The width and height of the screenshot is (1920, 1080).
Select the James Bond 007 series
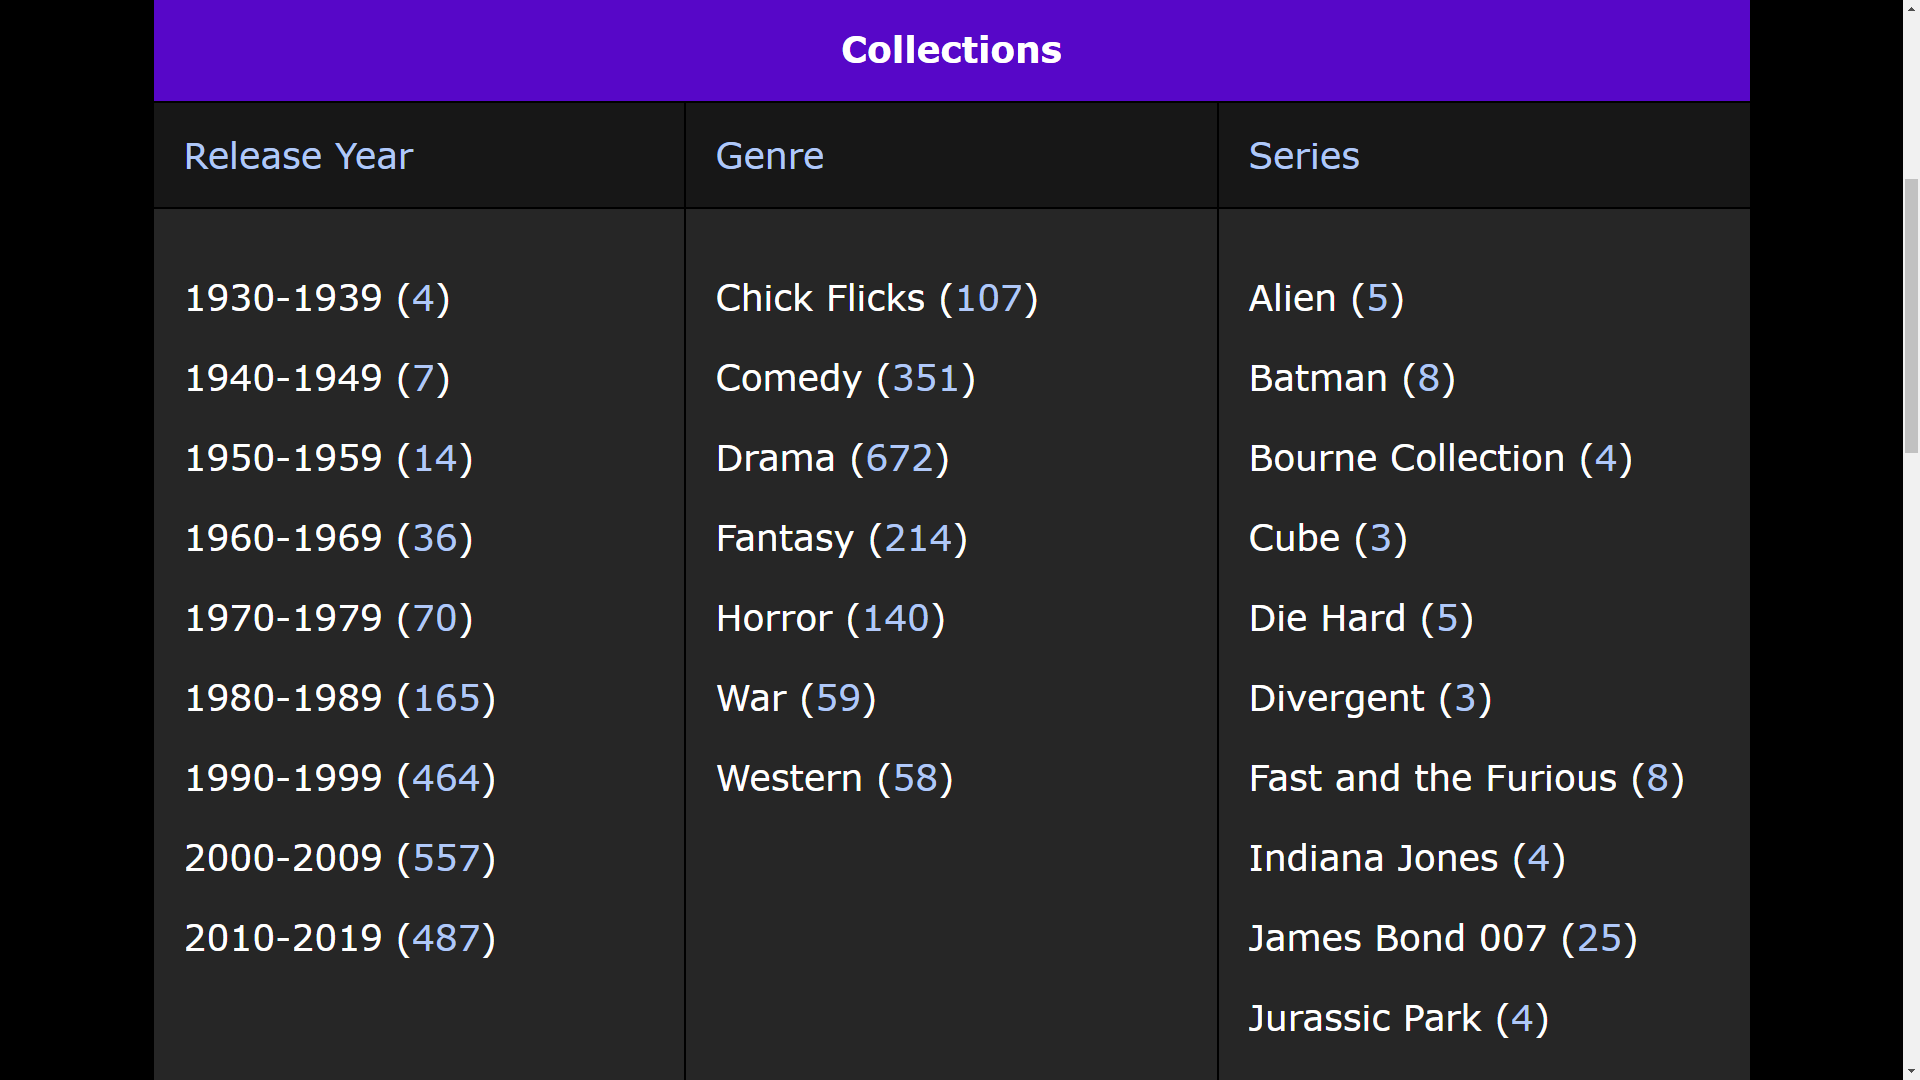pyautogui.click(x=1441, y=937)
